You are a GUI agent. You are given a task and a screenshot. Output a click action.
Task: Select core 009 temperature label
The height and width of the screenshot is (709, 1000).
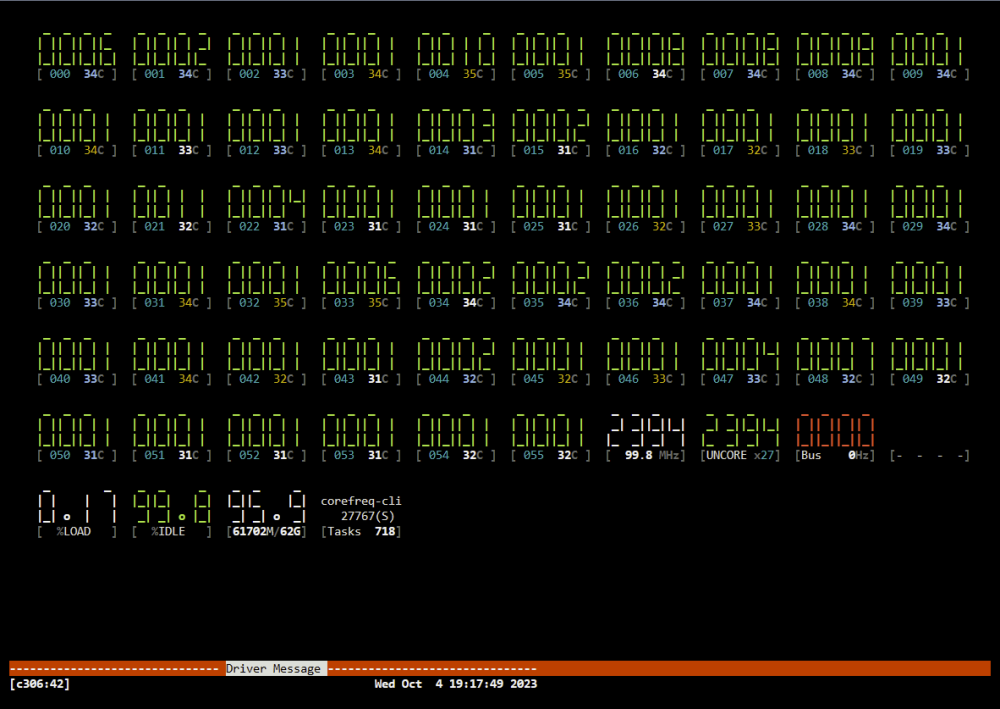point(930,74)
